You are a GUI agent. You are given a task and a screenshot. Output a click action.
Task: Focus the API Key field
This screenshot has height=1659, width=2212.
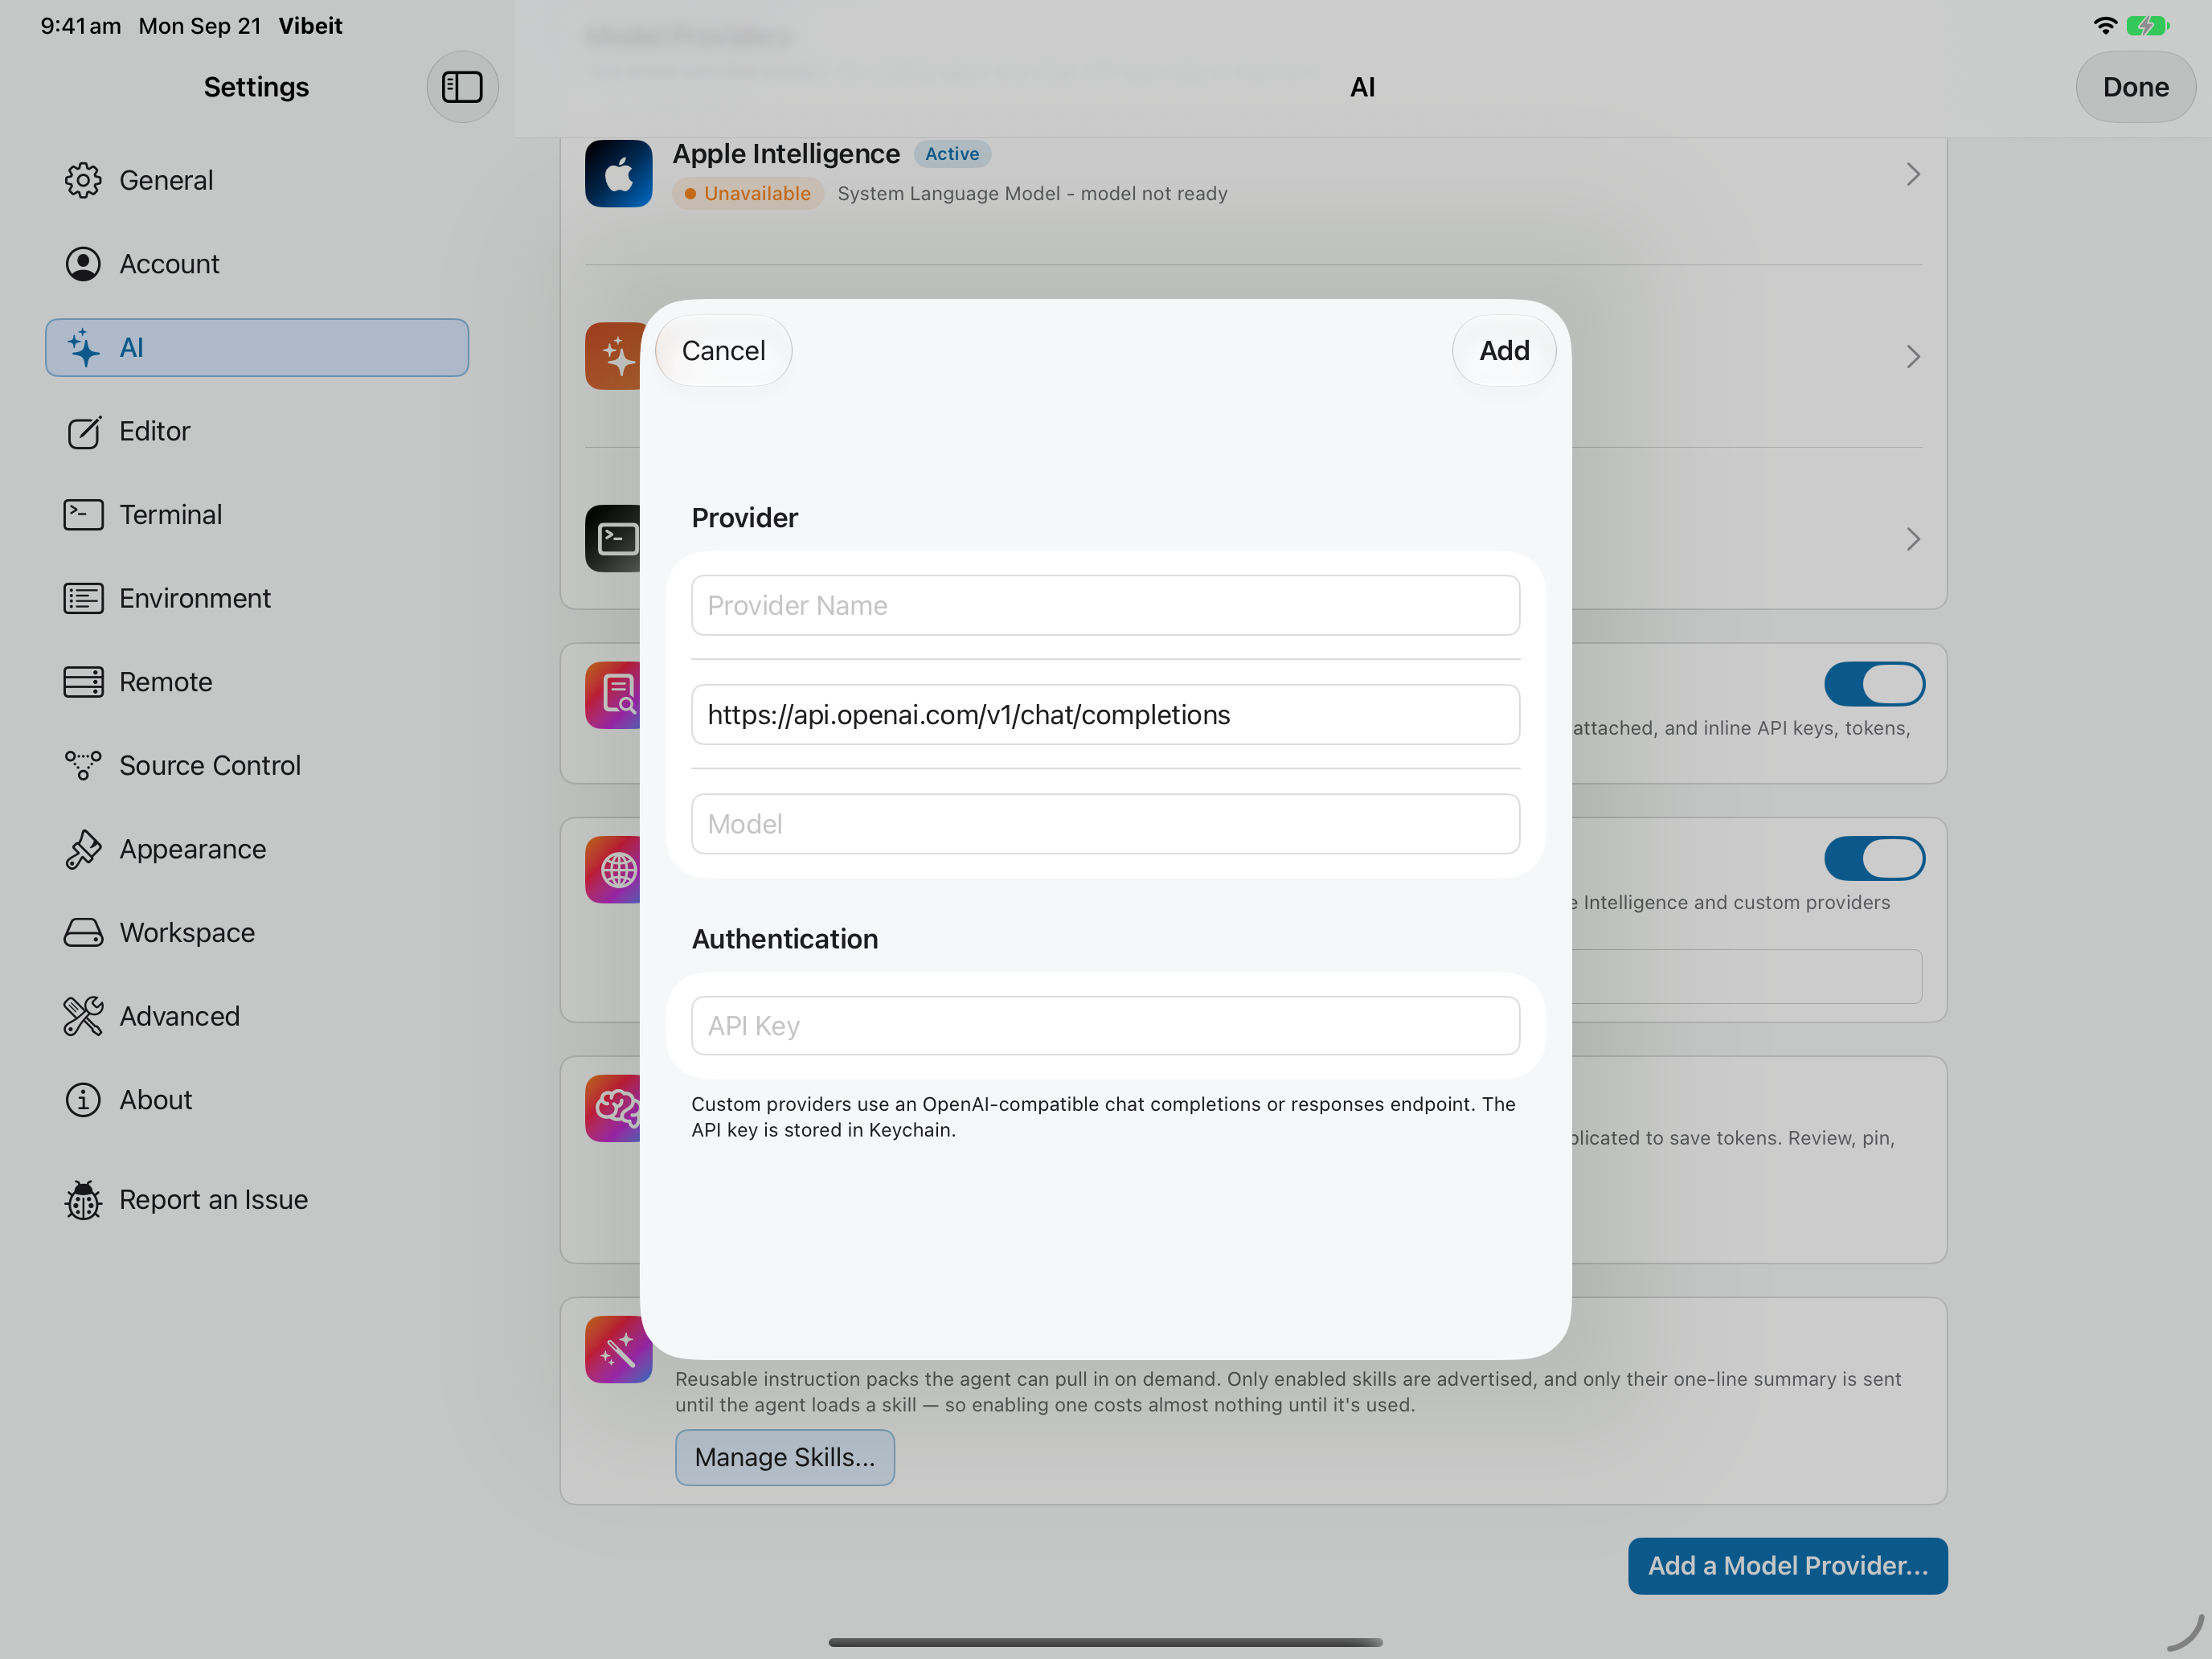[x=1105, y=1026]
